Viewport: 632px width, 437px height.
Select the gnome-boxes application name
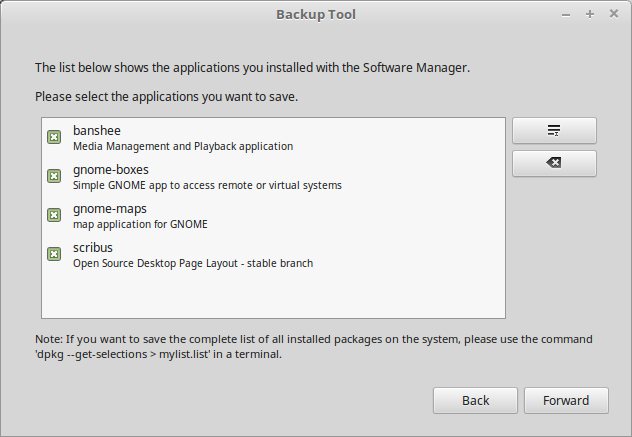(x=111, y=170)
